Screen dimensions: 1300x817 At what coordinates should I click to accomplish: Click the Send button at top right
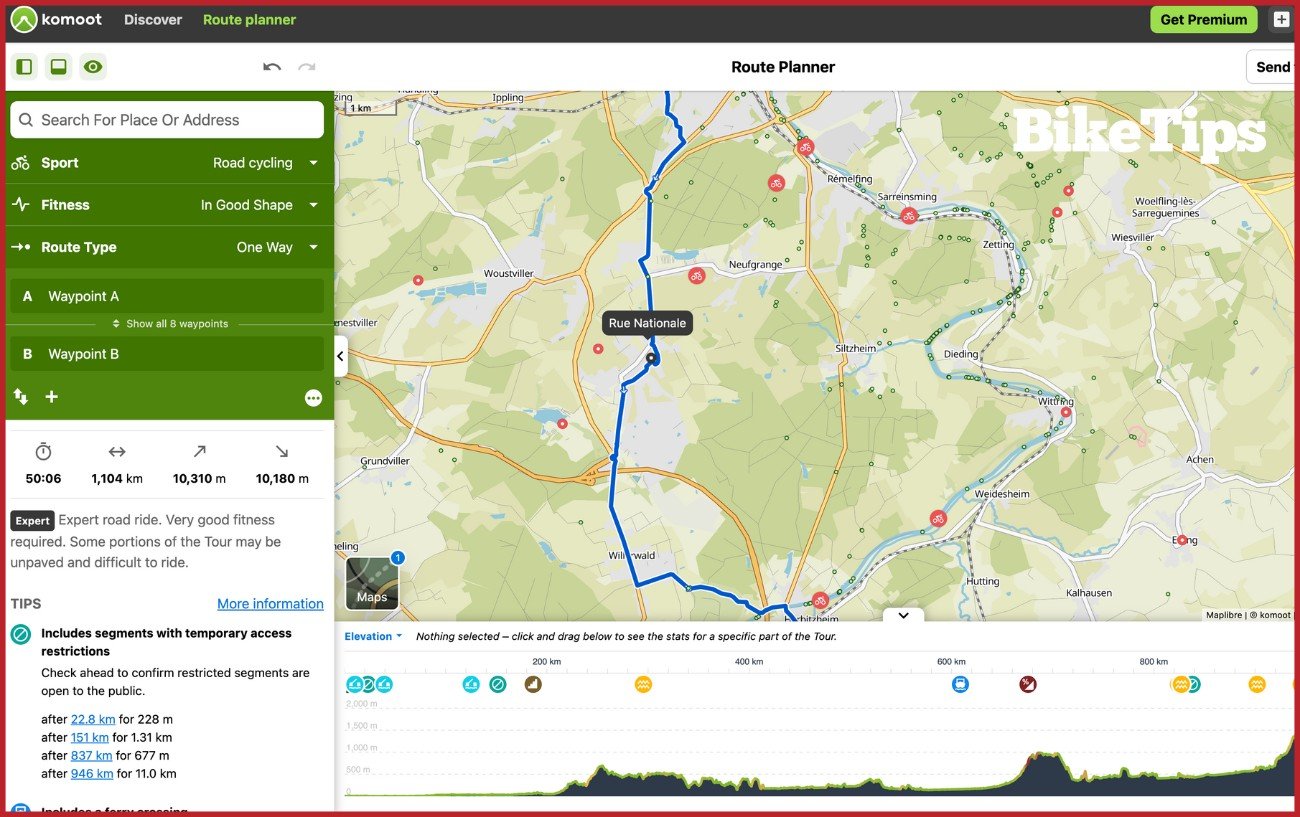click(x=1272, y=67)
